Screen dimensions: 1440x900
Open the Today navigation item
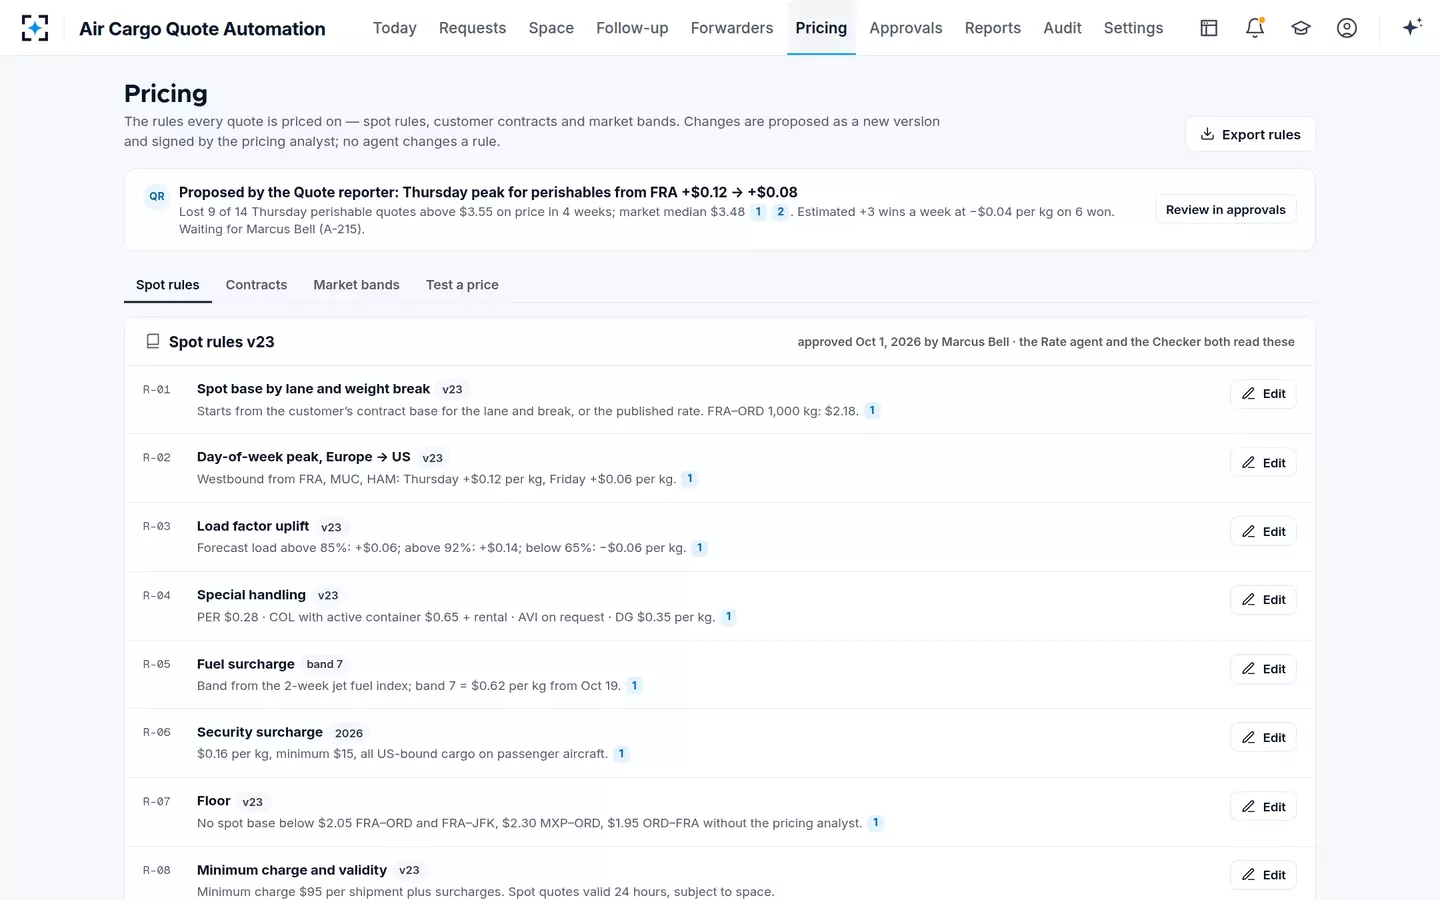[x=395, y=28]
